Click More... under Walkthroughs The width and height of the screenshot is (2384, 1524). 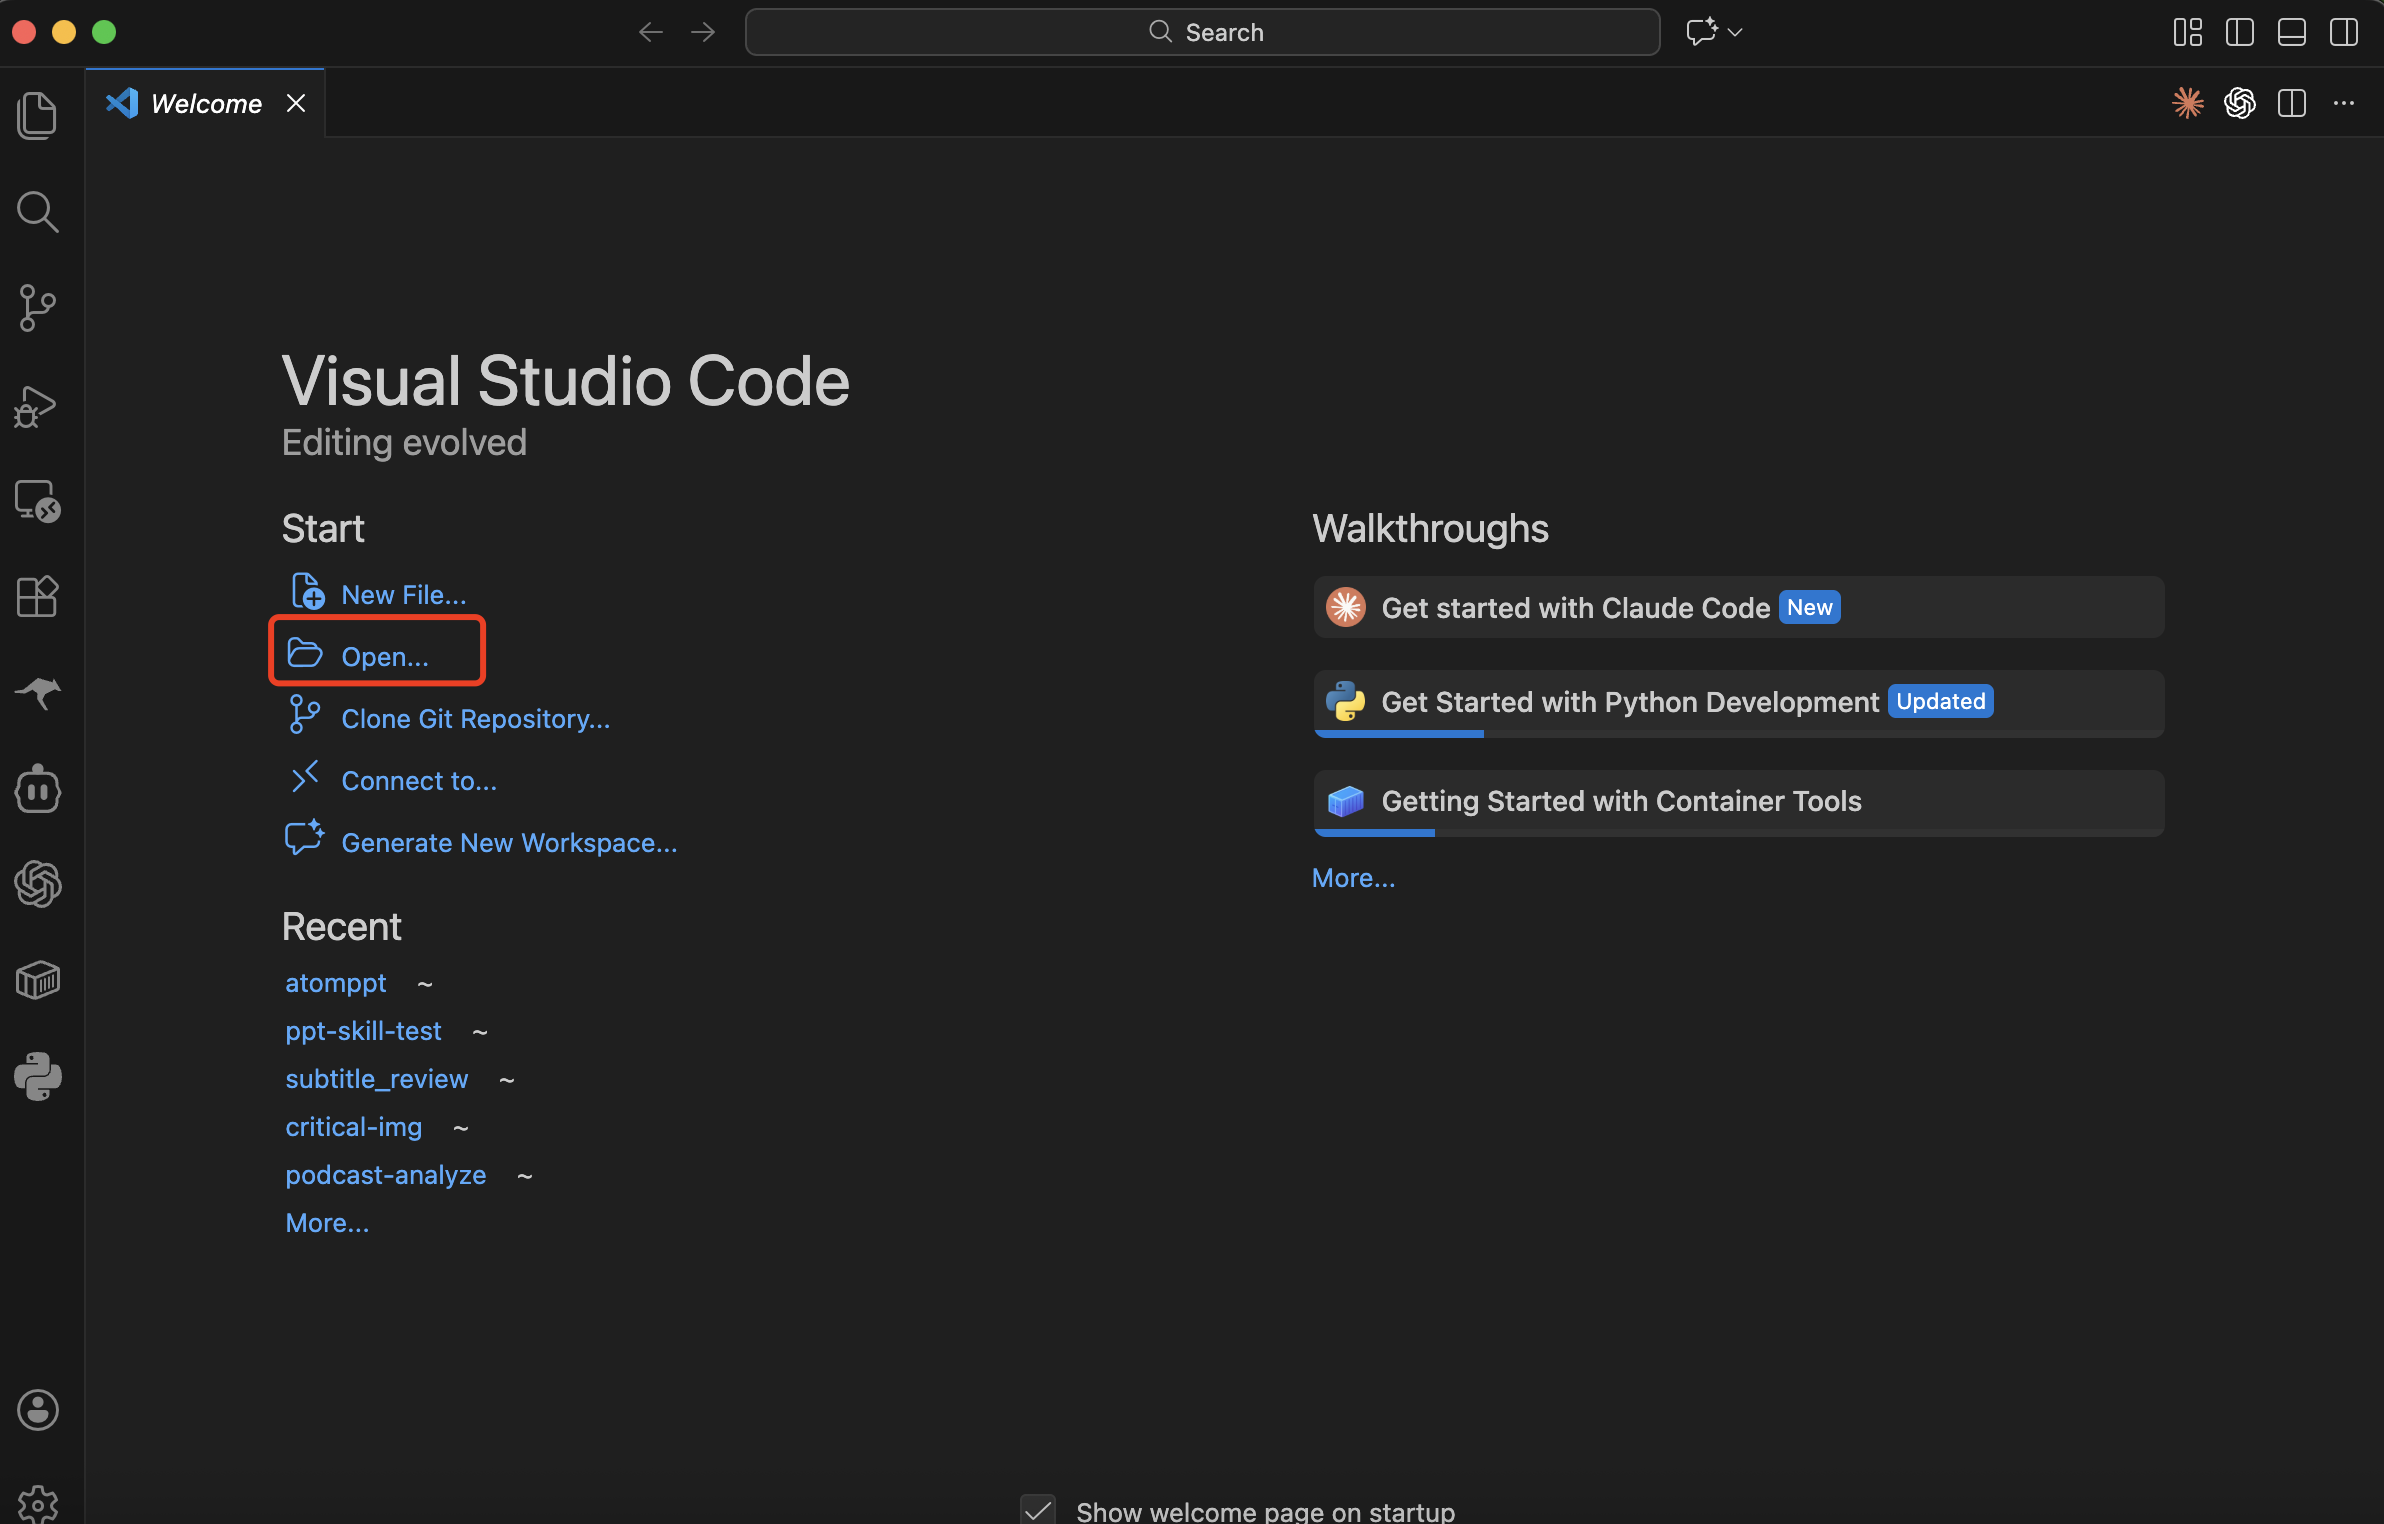click(x=1353, y=877)
